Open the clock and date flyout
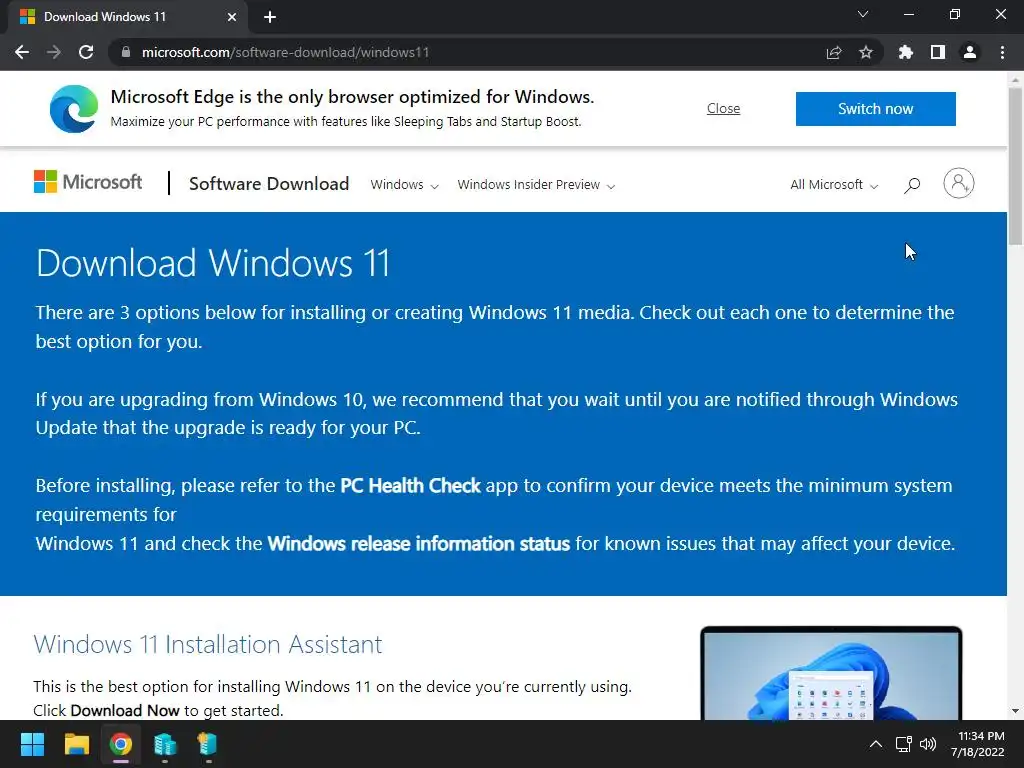 pos(978,744)
